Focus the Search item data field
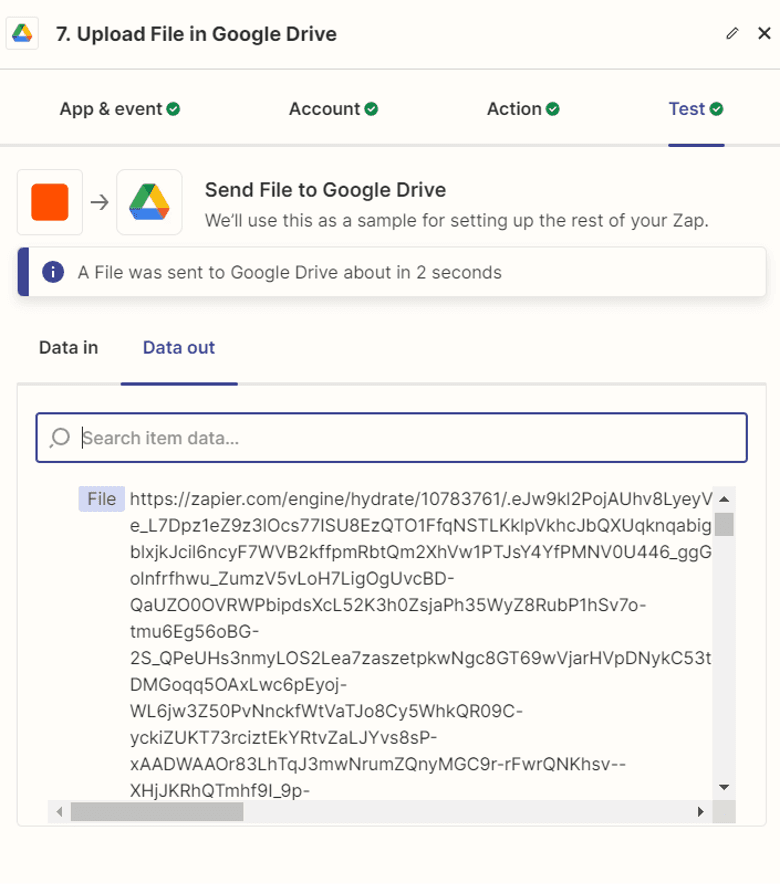Image resolution: width=780 pixels, height=885 pixels. click(x=392, y=438)
